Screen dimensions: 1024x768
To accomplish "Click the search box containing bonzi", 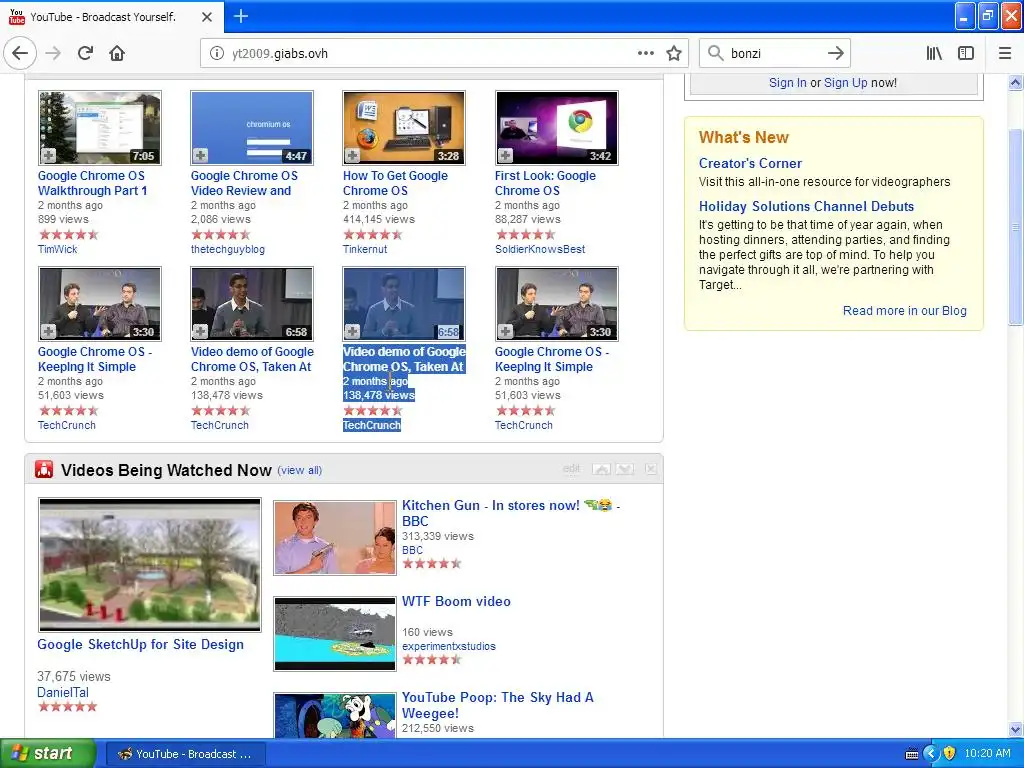I will click(x=774, y=54).
